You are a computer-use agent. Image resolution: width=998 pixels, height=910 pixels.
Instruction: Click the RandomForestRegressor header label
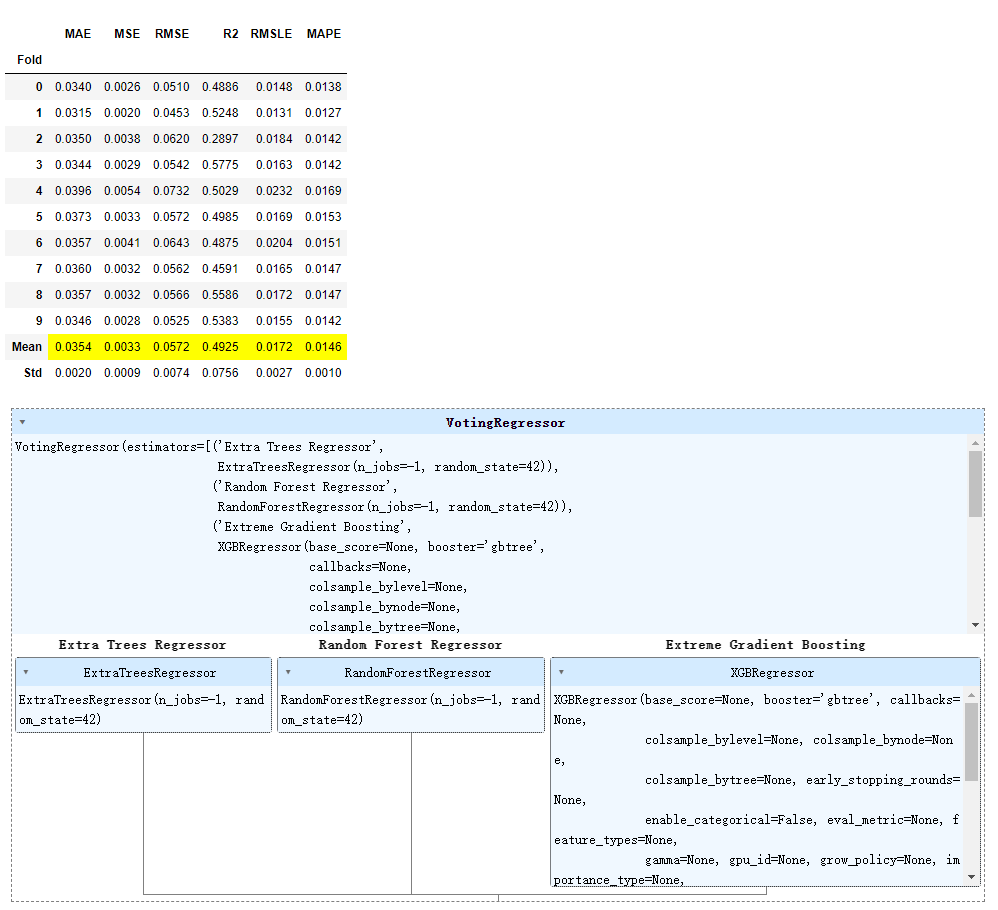pyautogui.click(x=418, y=673)
